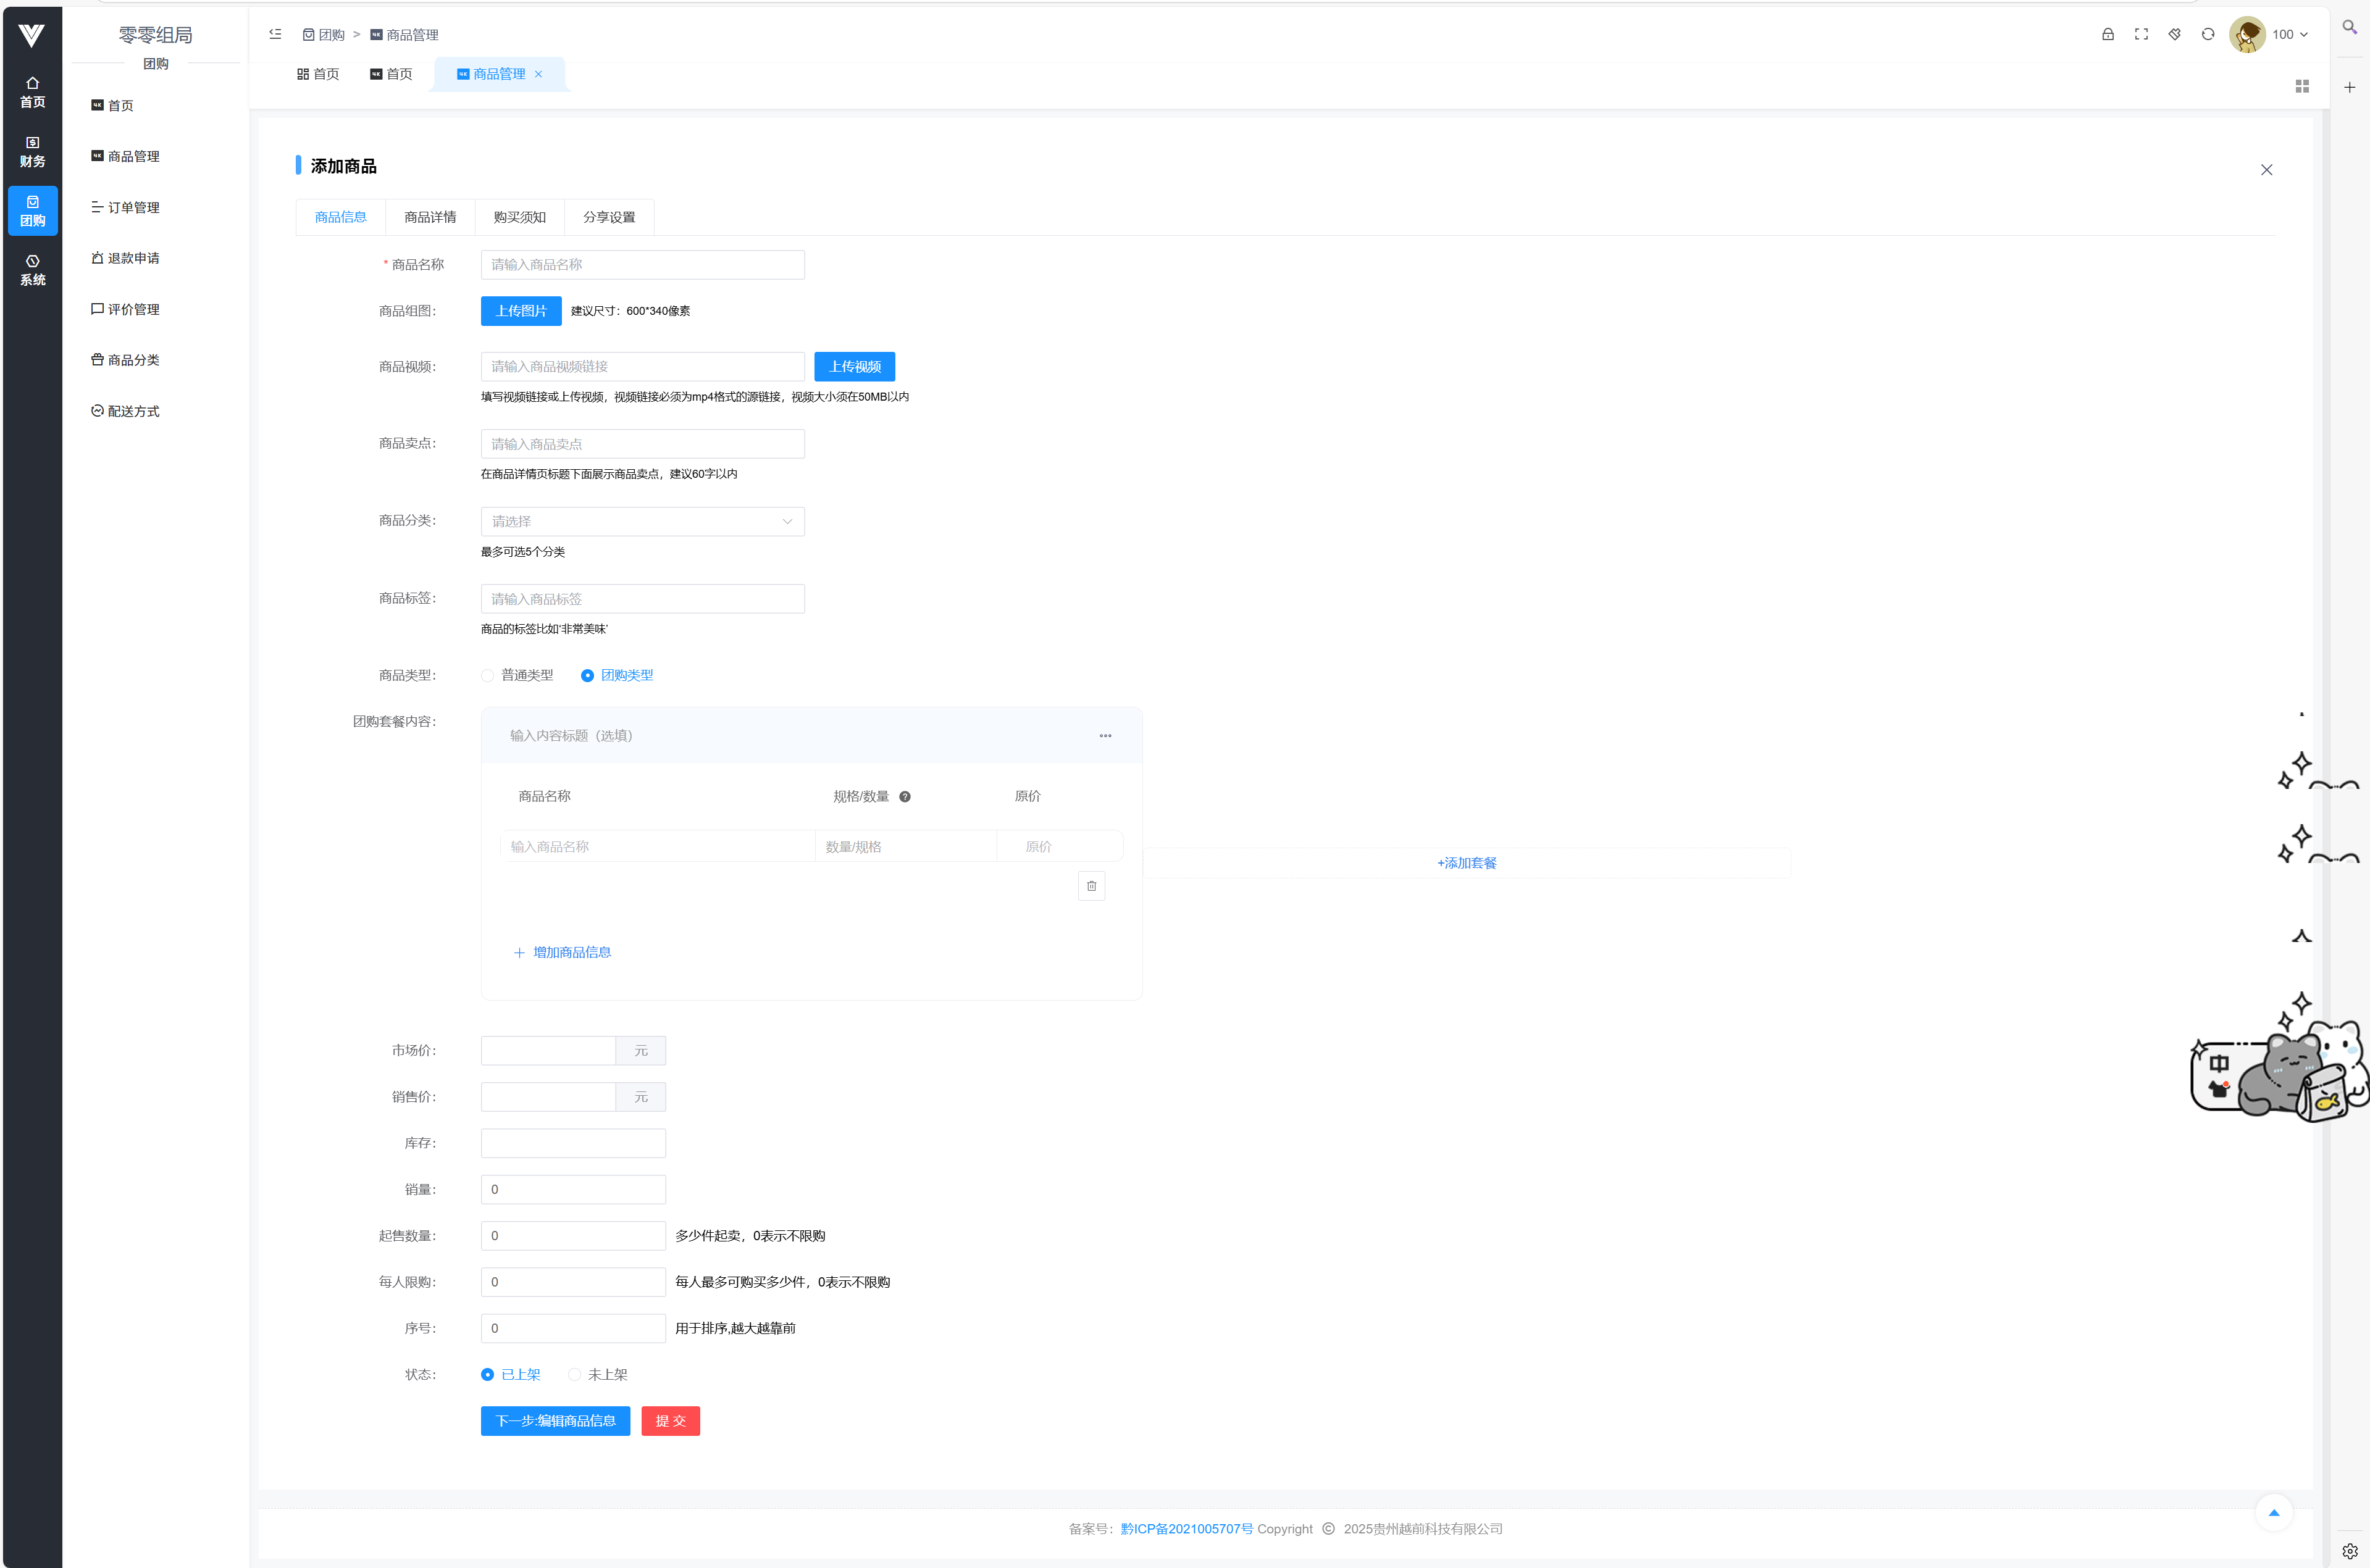Collapse the sidebar menu icon
This screenshot has height=1568, width=2370.
(275, 34)
